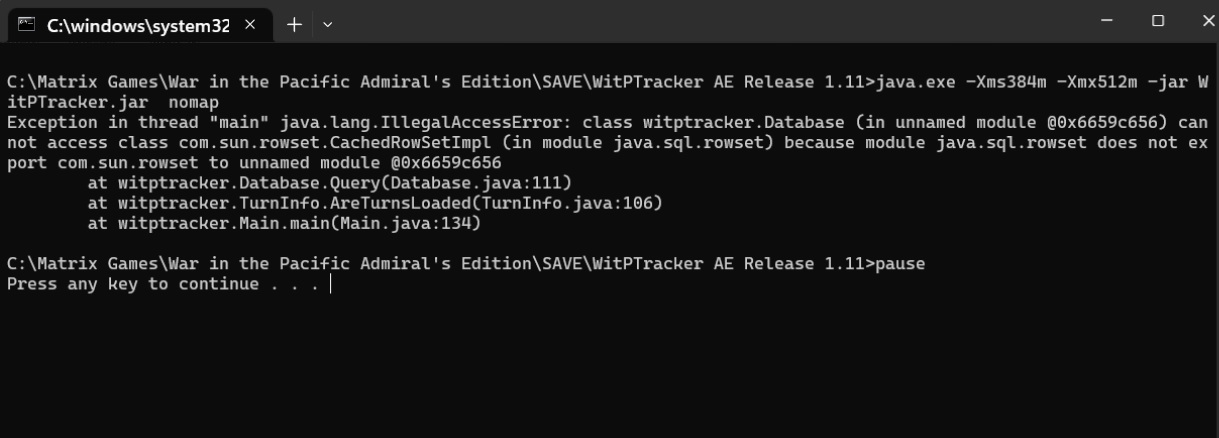
Task: Click the blinking cursor after the continue prompt
Action: 330,285
